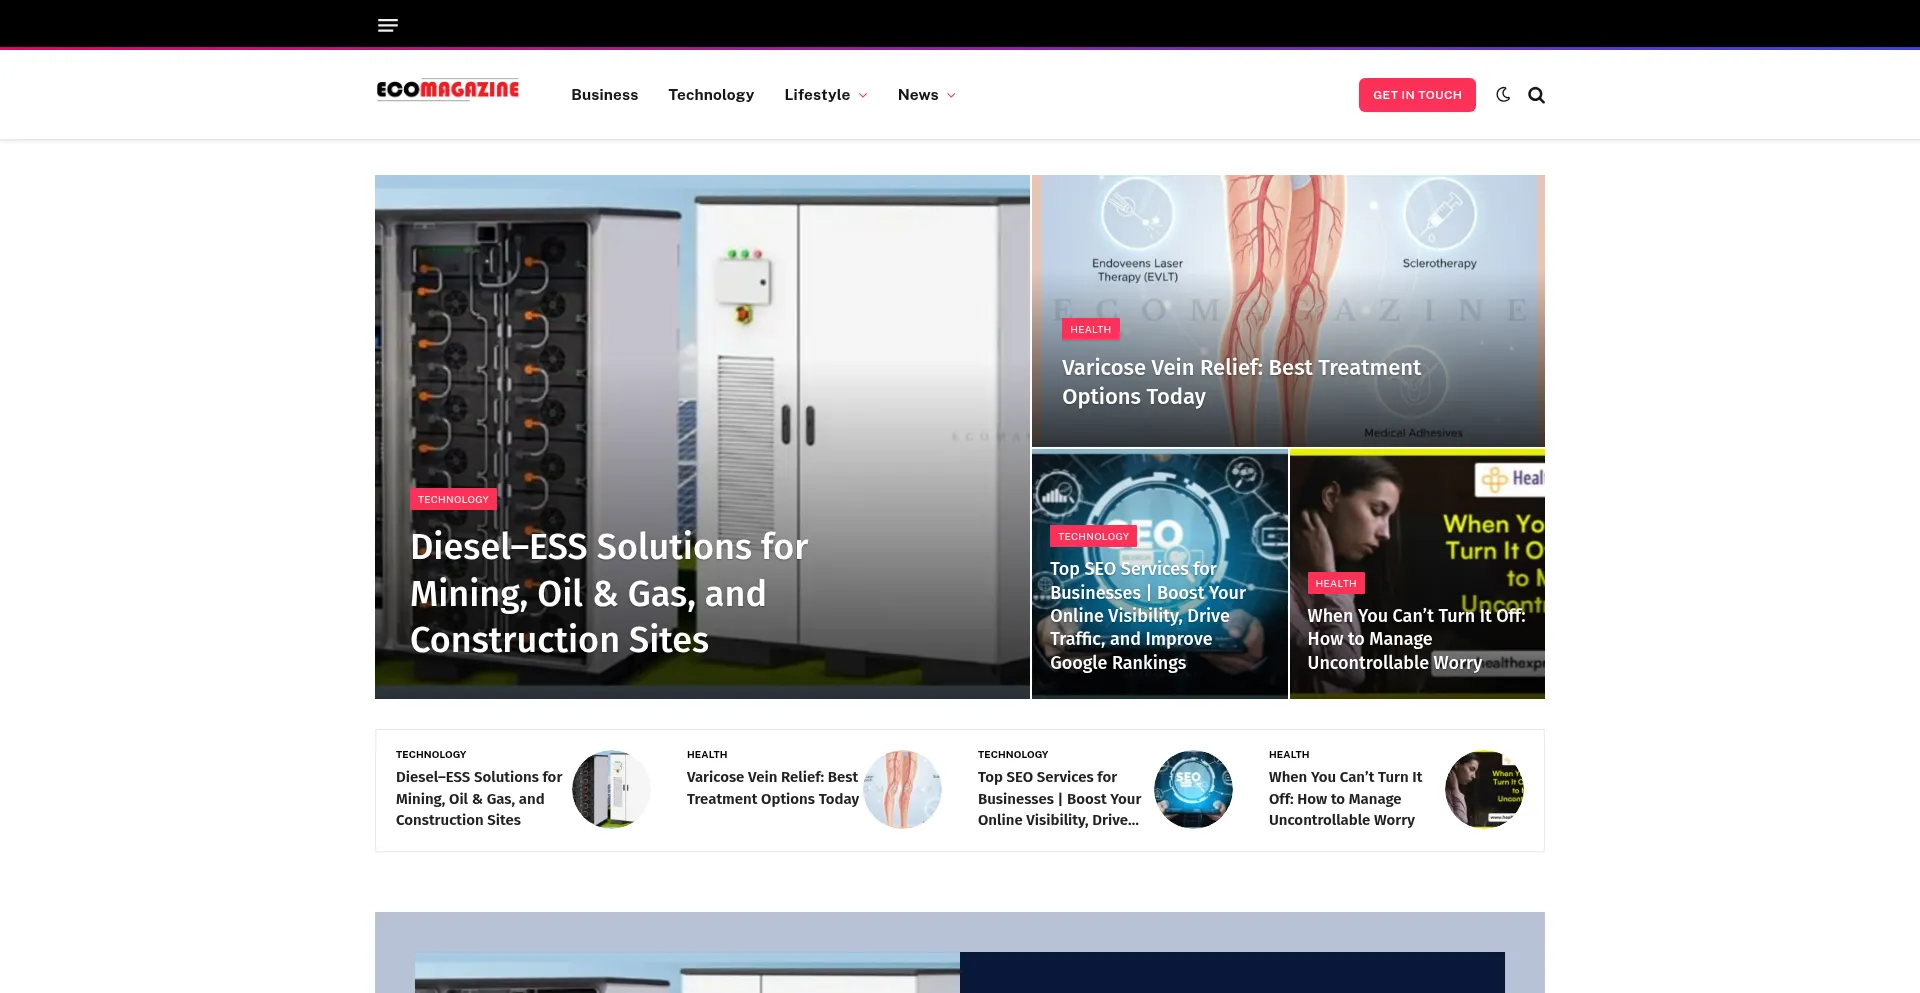The height and width of the screenshot is (993, 1920).
Task: Click the Health category above Worry list item
Action: 1289,754
